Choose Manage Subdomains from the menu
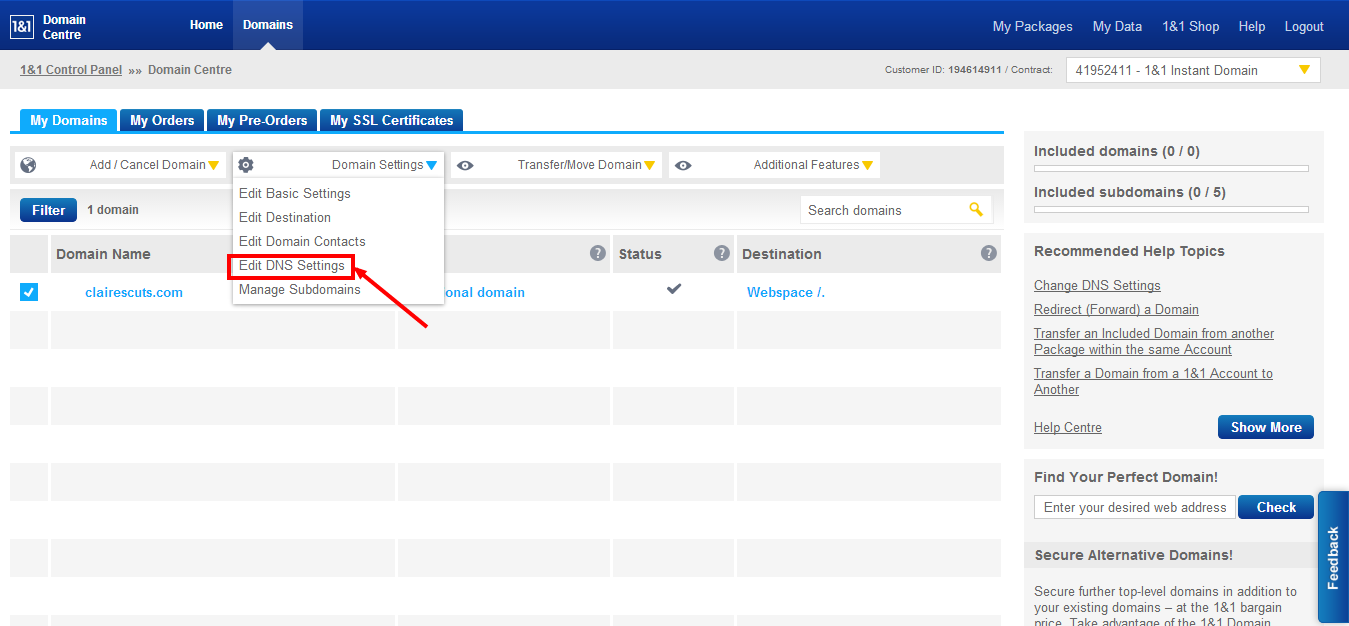This screenshot has width=1349, height=626. point(299,290)
